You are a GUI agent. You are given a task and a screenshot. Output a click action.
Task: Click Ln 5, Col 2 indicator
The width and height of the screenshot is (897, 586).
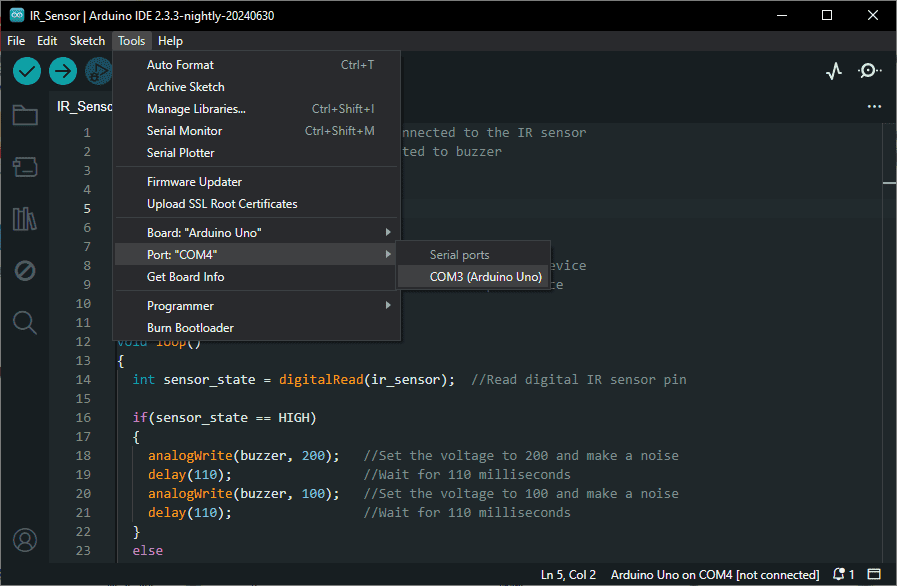coord(568,574)
